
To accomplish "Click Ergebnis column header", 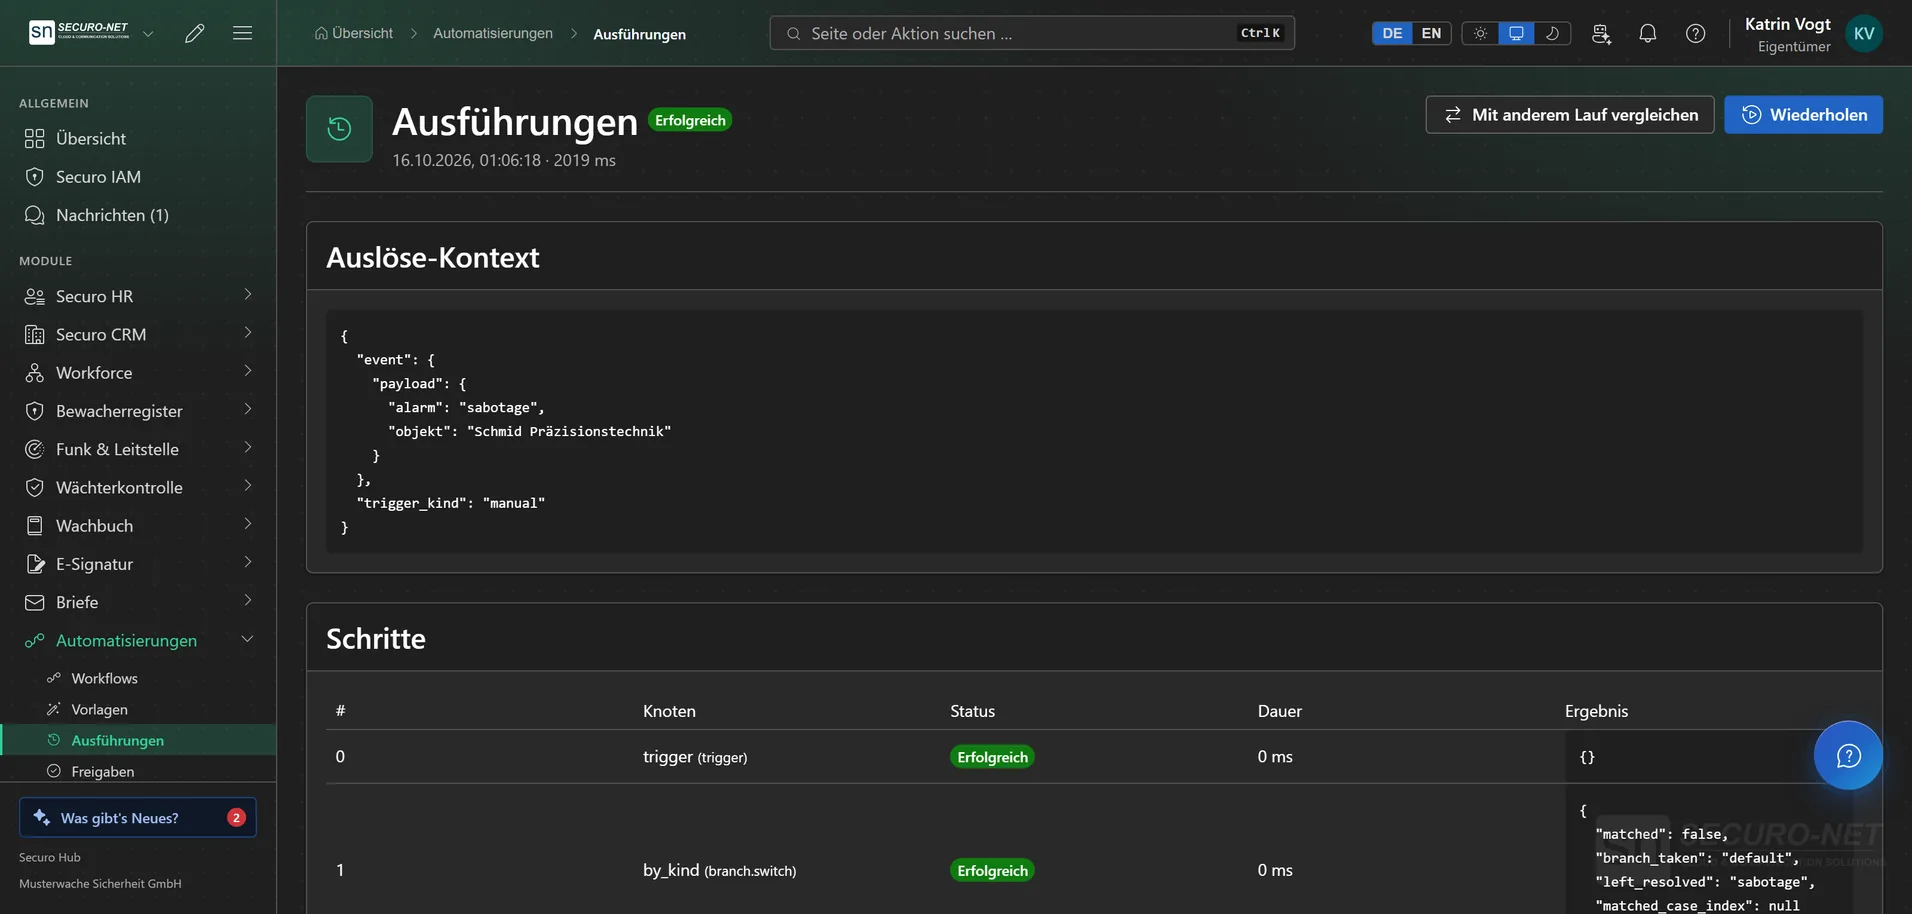I will click(1596, 711).
